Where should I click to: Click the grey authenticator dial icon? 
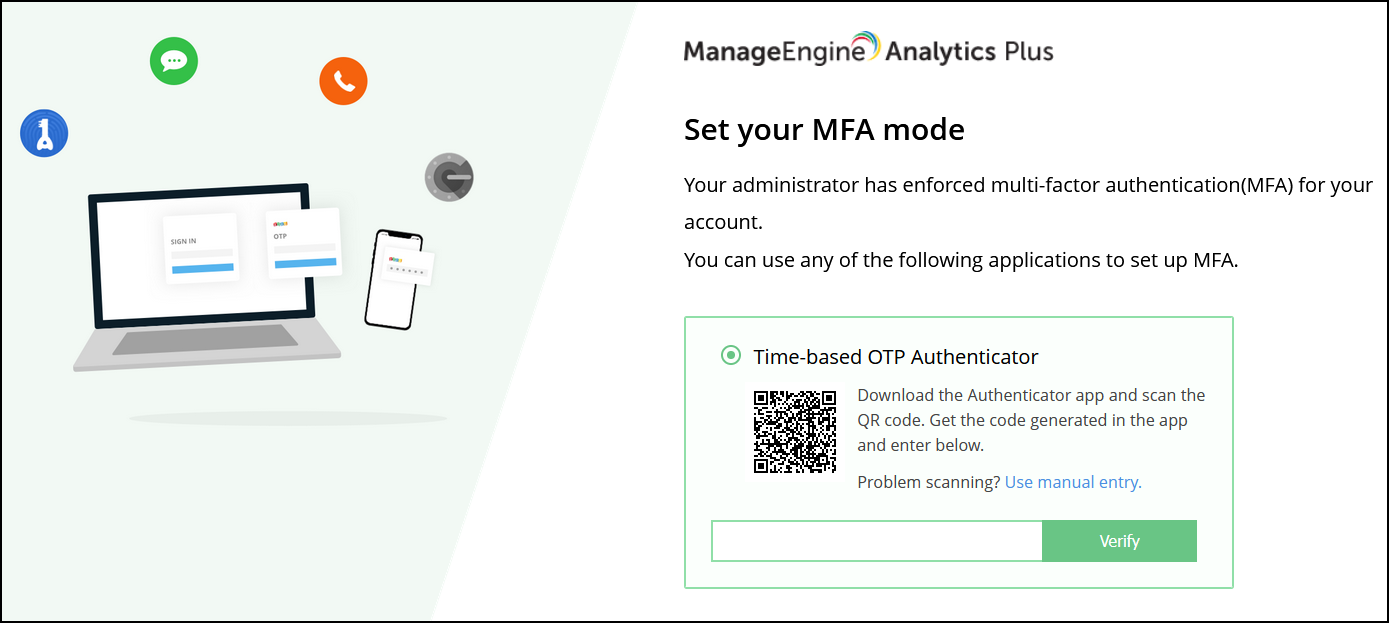pyautogui.click(x=448, y=178)
